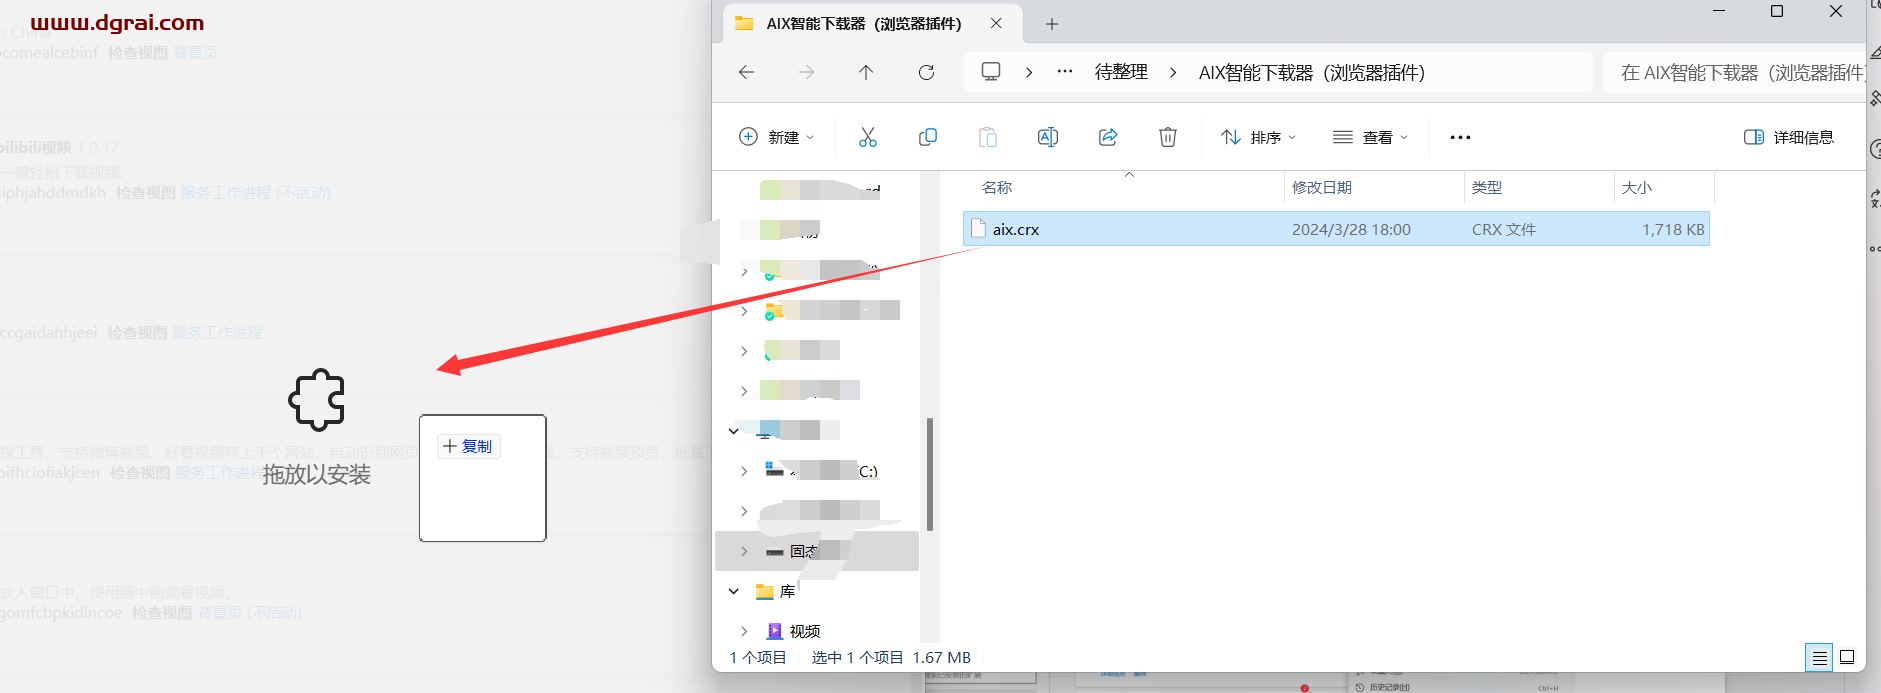This screenshot has height=693, width=1881.
Task: Add a new File Explorer tab
Action: (x=1052, y=24)
